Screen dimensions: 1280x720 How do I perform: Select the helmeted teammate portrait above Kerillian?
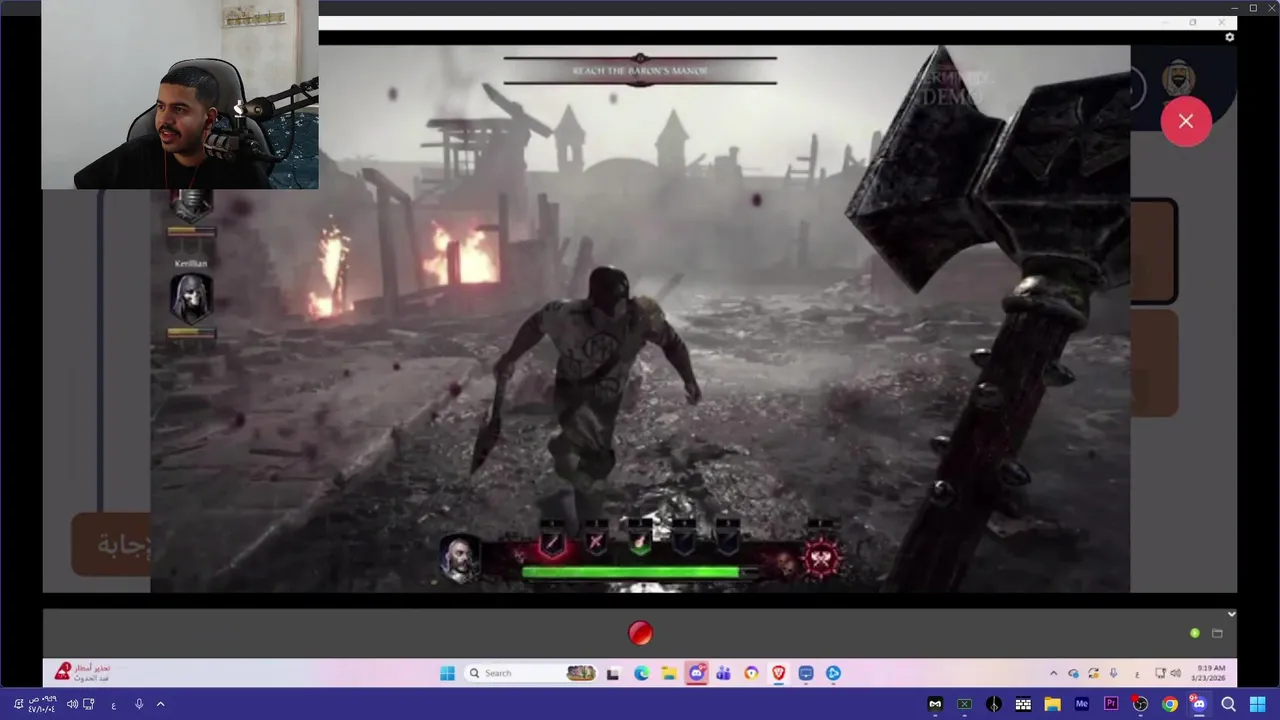tap(190, 204)
